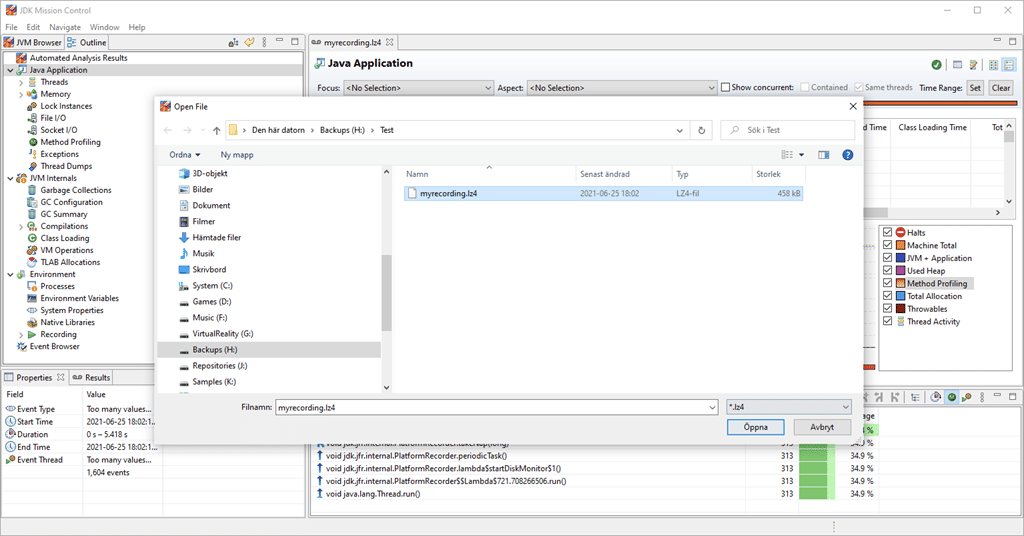Open Event Browser page

coord(54,347)
